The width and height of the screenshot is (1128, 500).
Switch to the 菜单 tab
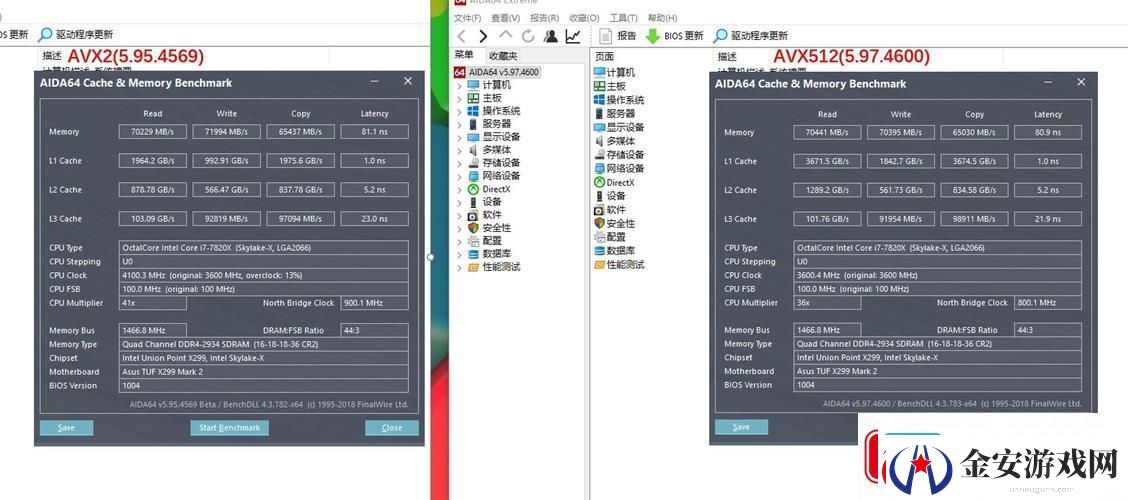[465, 55]
